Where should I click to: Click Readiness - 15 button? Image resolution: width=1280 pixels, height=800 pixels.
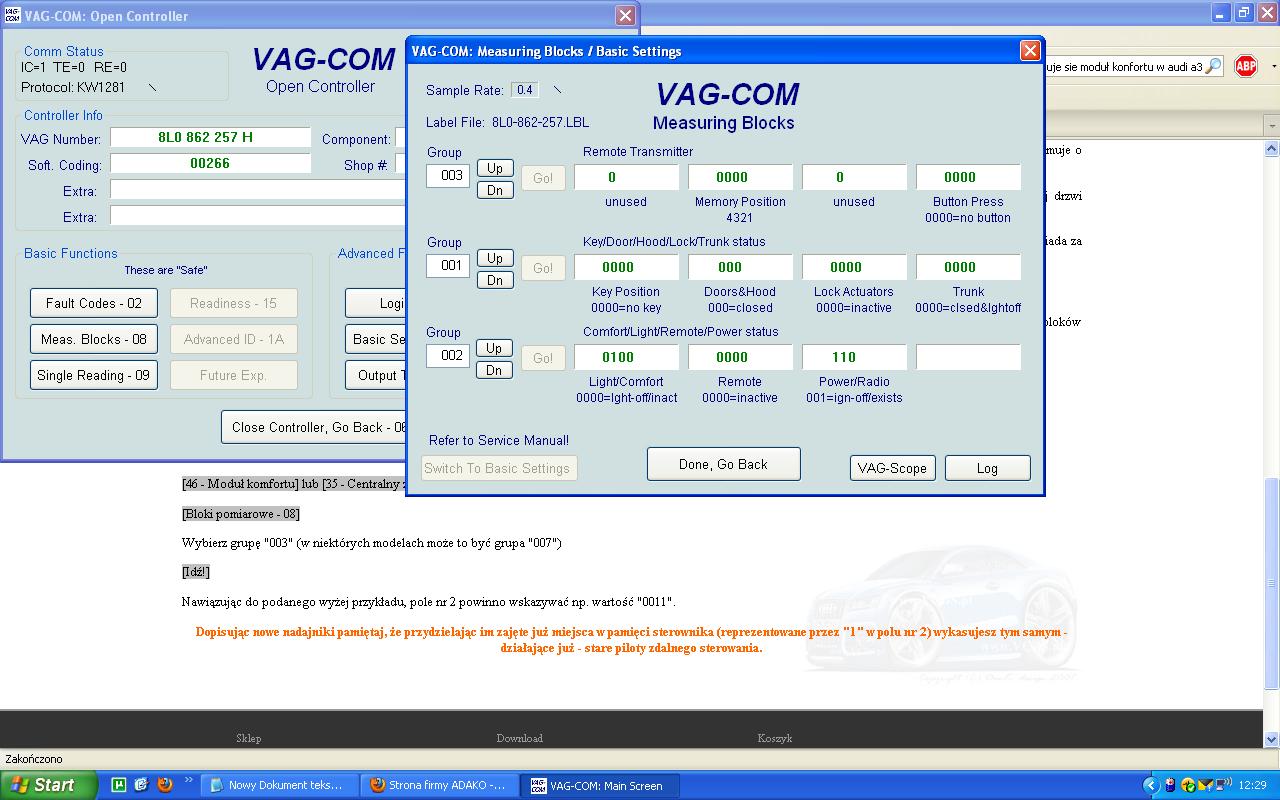coord(234,303)
